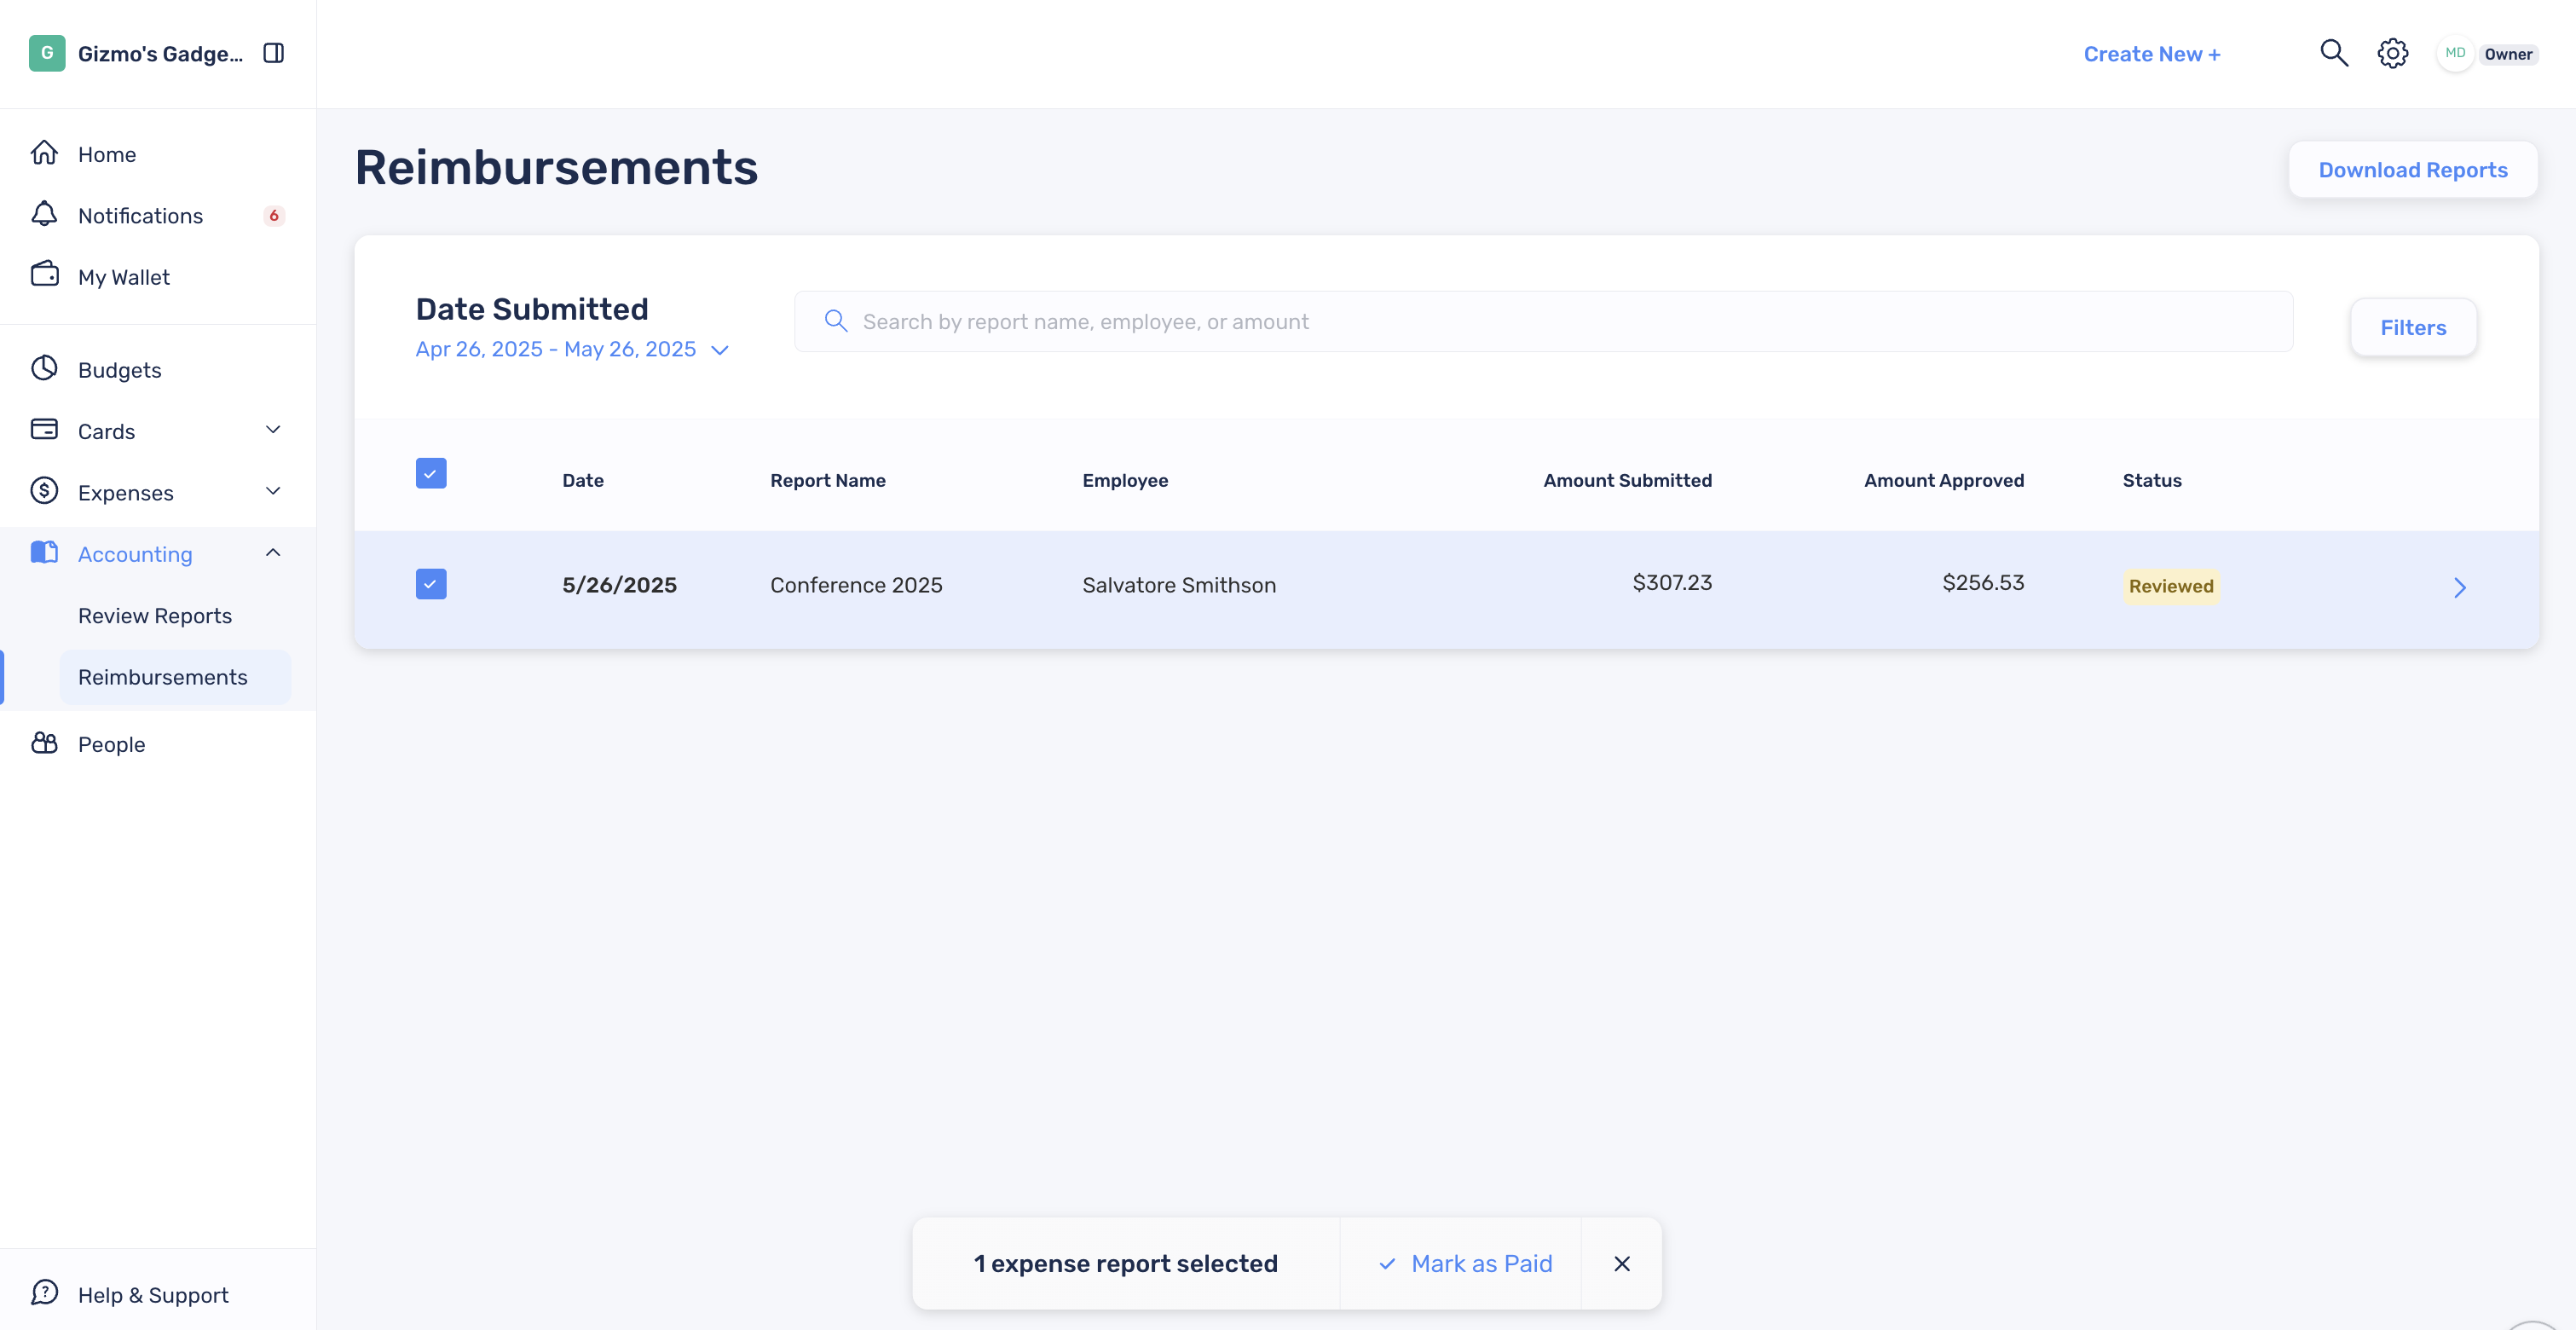Click the Employee column header
This screenshot has width=2576, height=1330.
tap(1125, 480)
